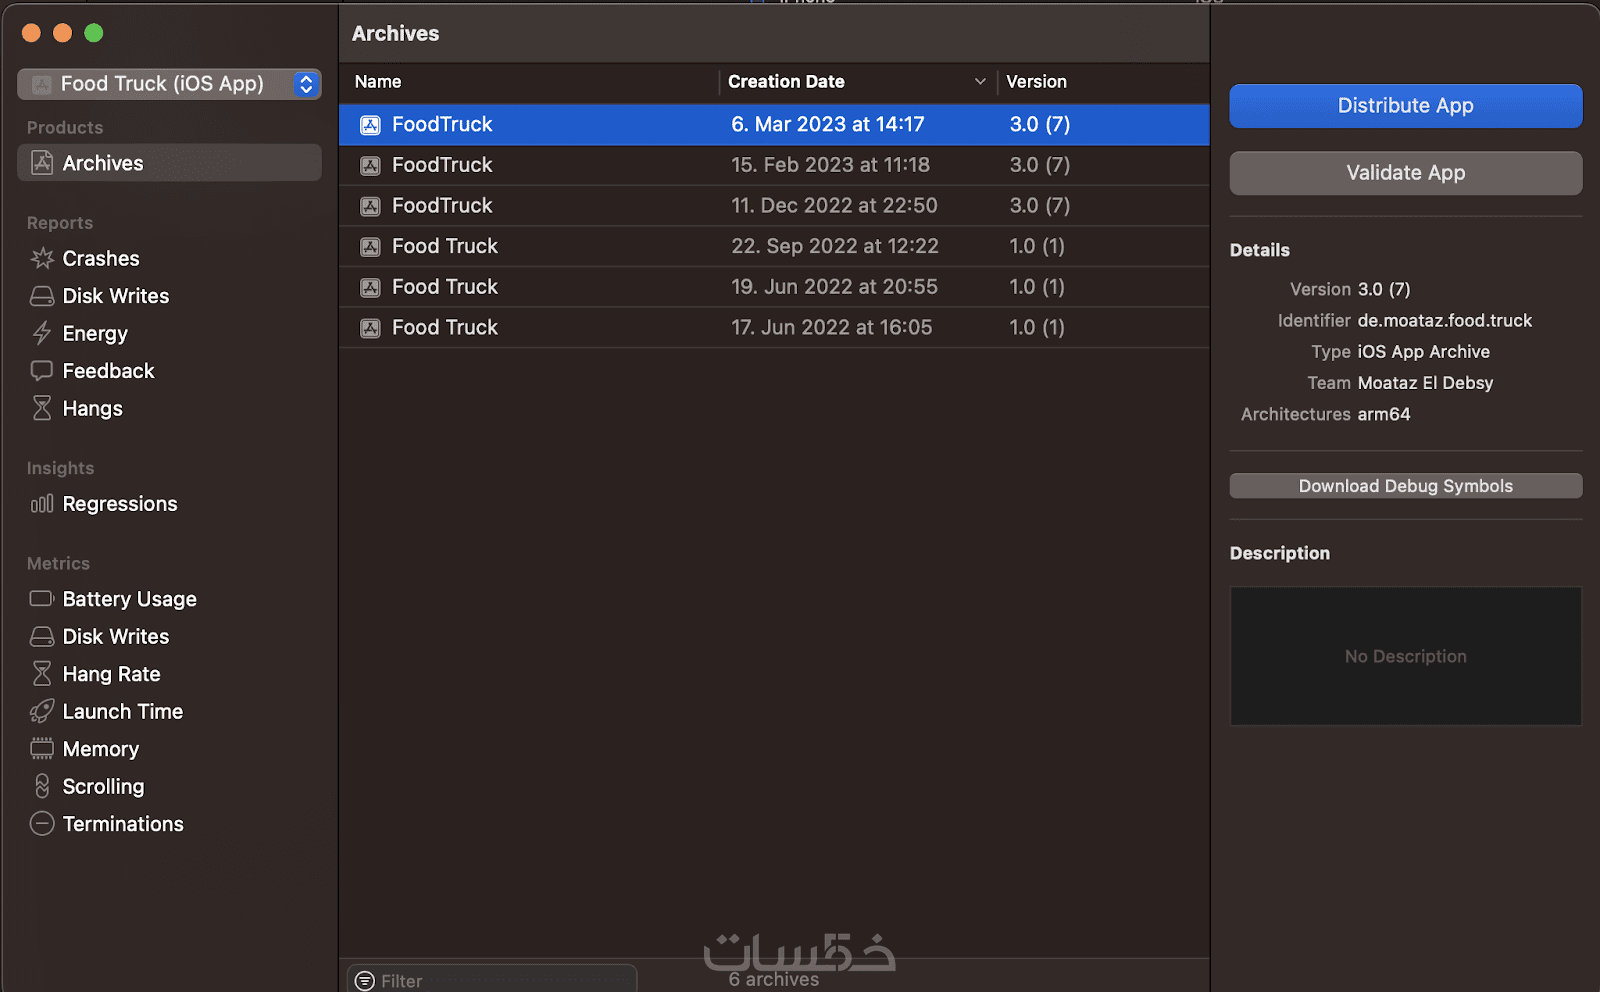Image resolution: width=1600 pixels, height=992 pixels.
Task: Open the Hangs report
Action: click(x=93, y=408)
